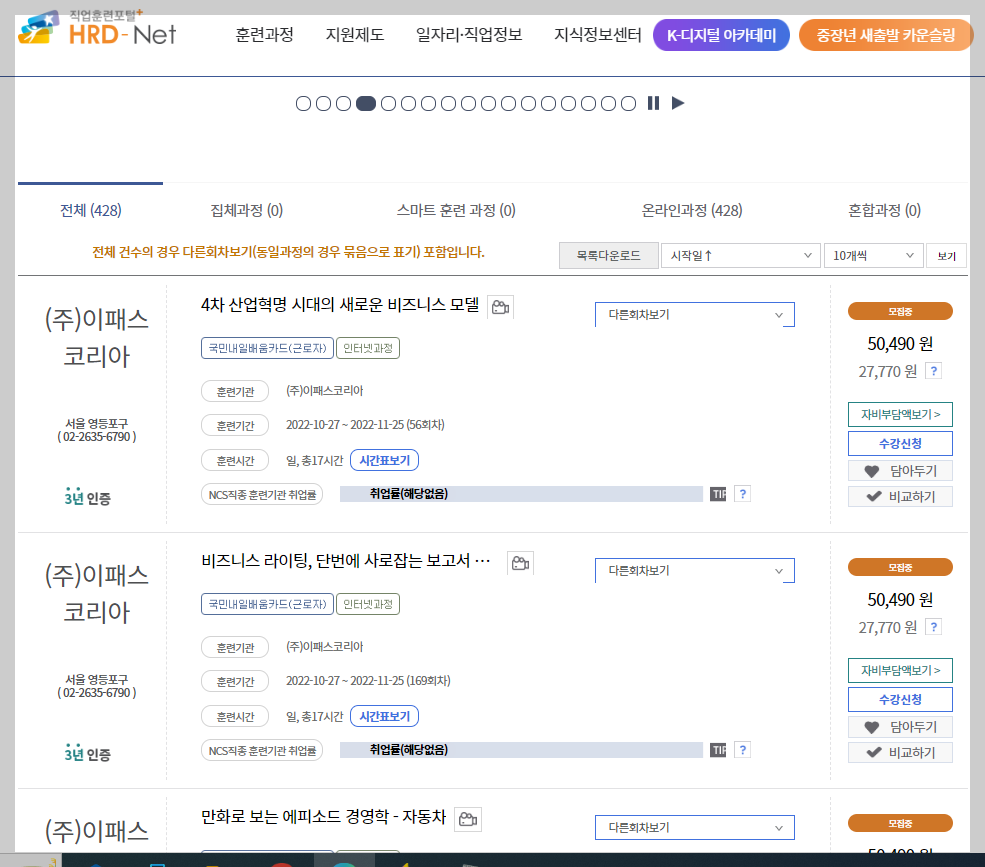Expand 다른회차보기 for 비즈니스 라이팅 course
The width and height of the screenshot is (985, 867).
coord(695,570)
